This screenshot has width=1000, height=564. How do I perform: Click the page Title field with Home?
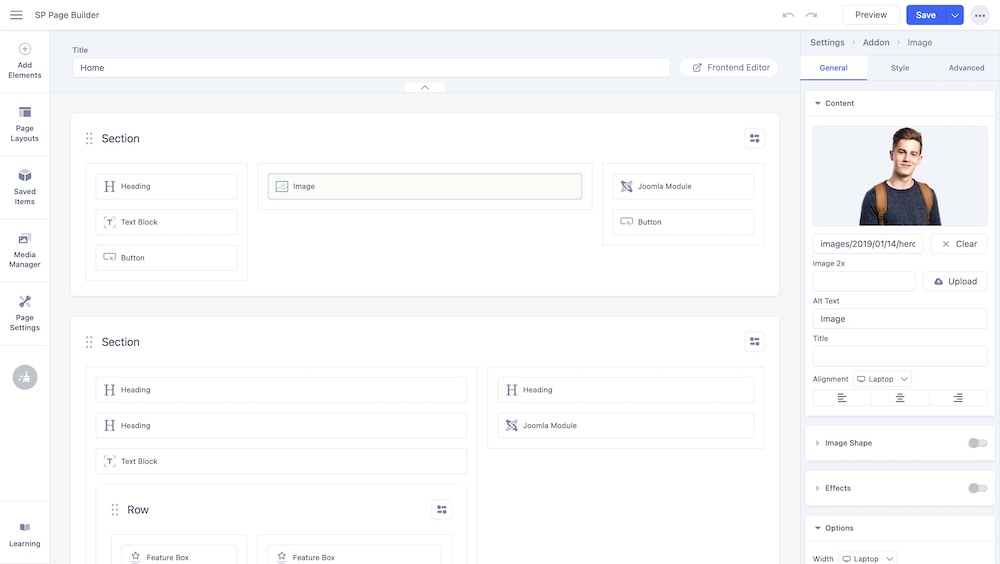pos(371,68)
